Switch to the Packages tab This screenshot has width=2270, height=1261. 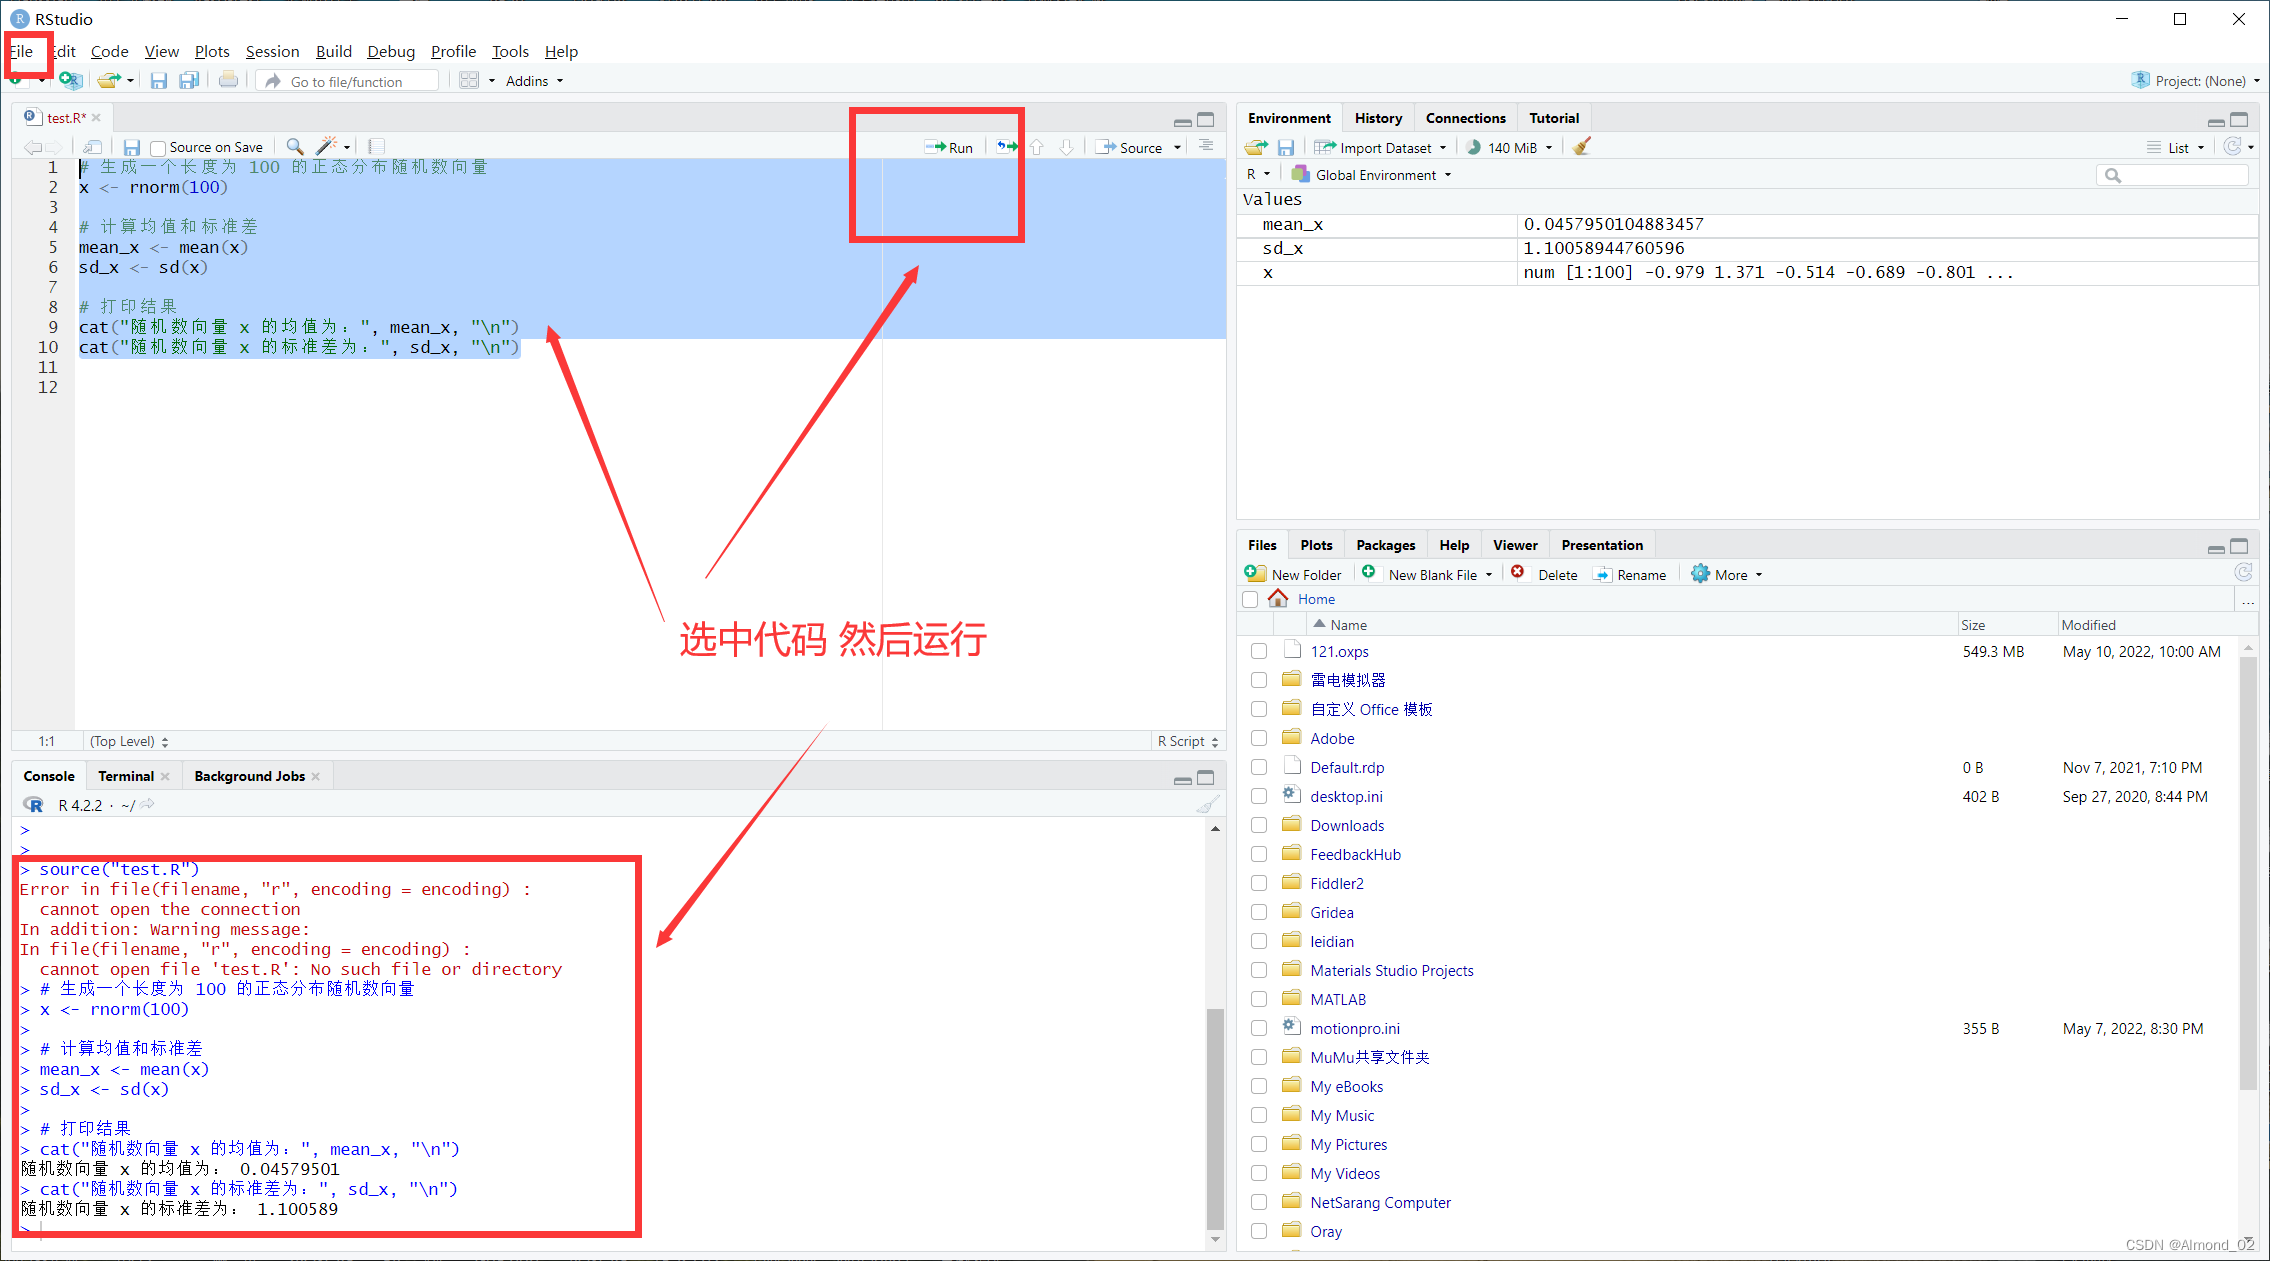pyautogui.click(x=1385, y=545)
